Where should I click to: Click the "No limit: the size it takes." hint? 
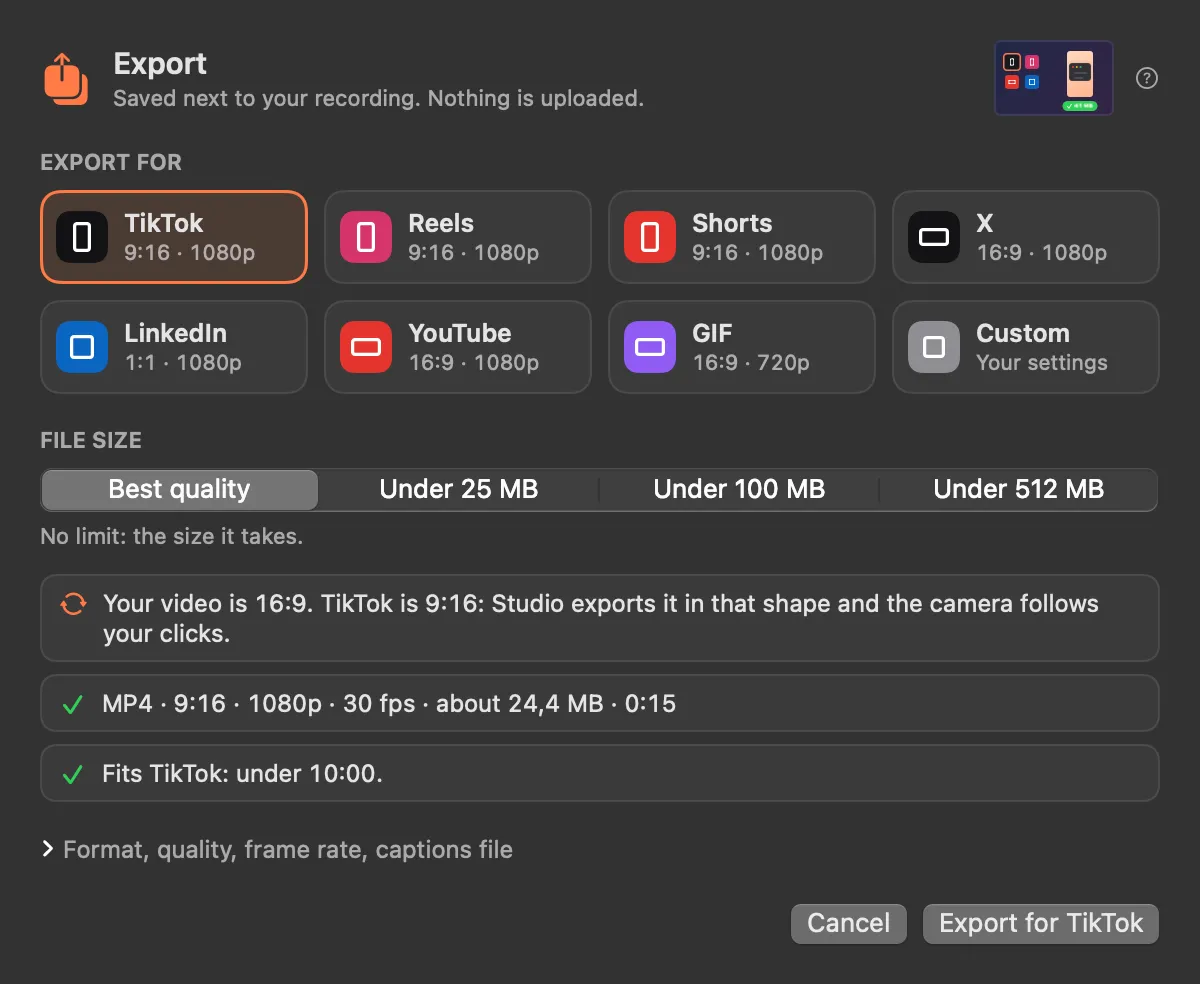pos(171,537)
